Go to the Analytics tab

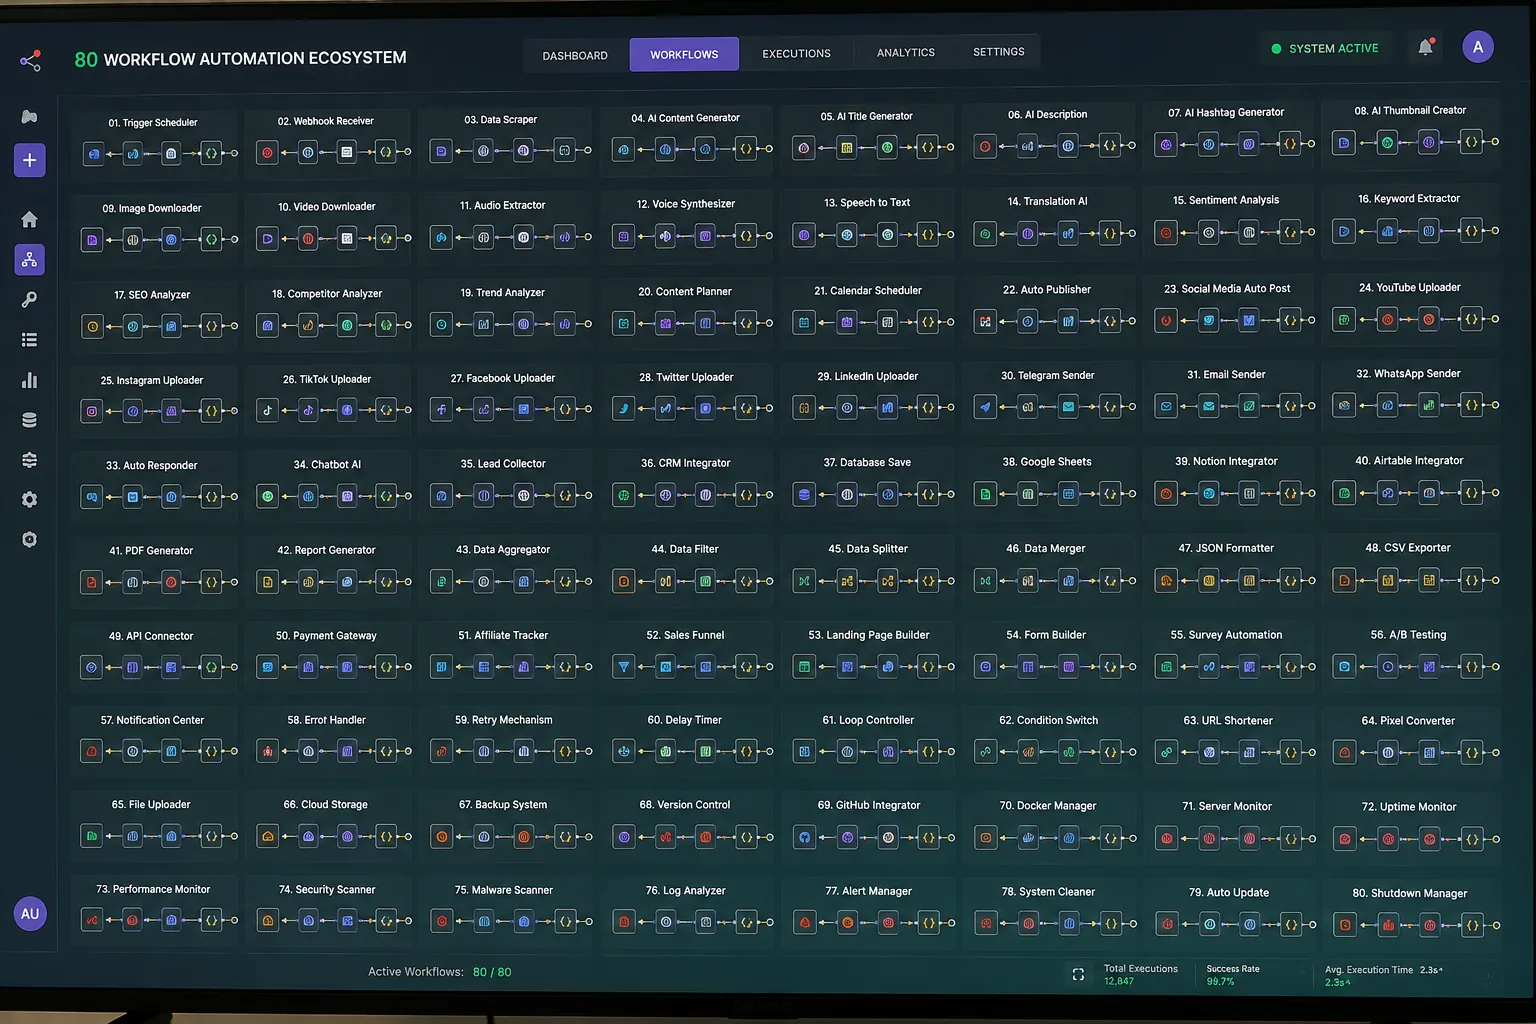(x=906, y=53)
